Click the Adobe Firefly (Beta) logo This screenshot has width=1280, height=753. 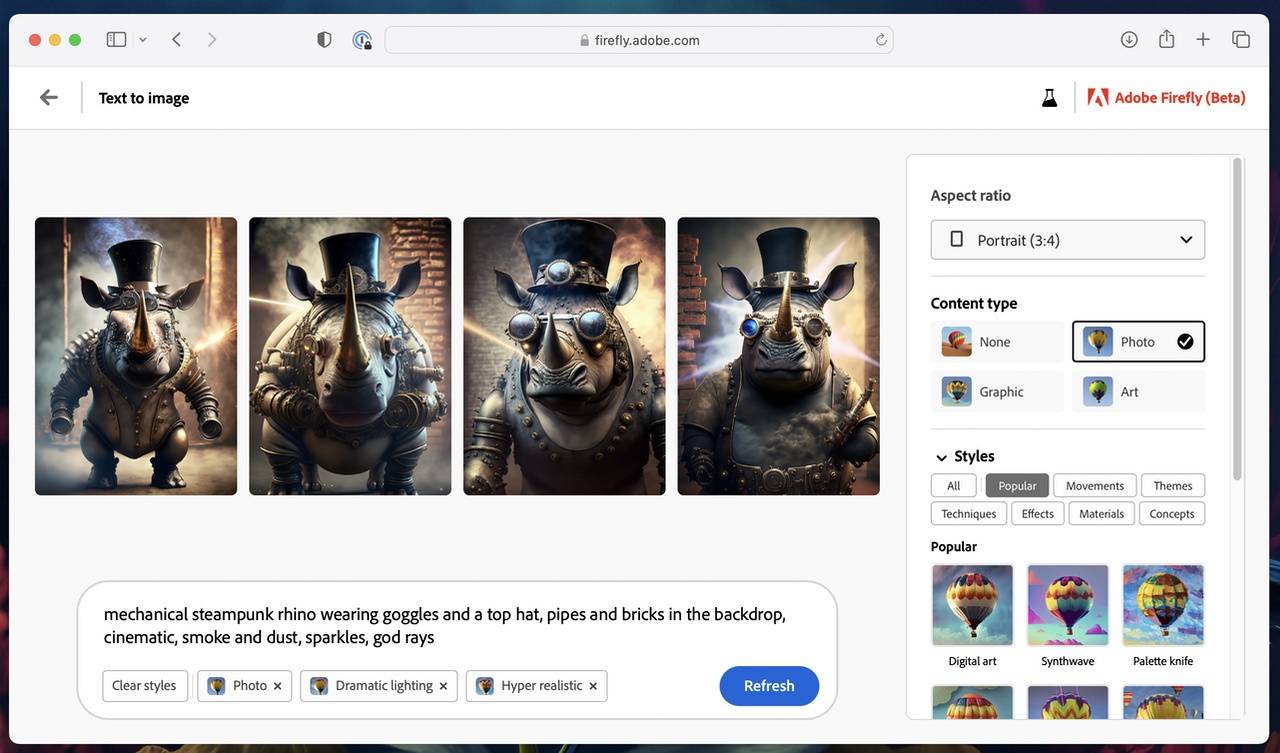(1166, 98)
